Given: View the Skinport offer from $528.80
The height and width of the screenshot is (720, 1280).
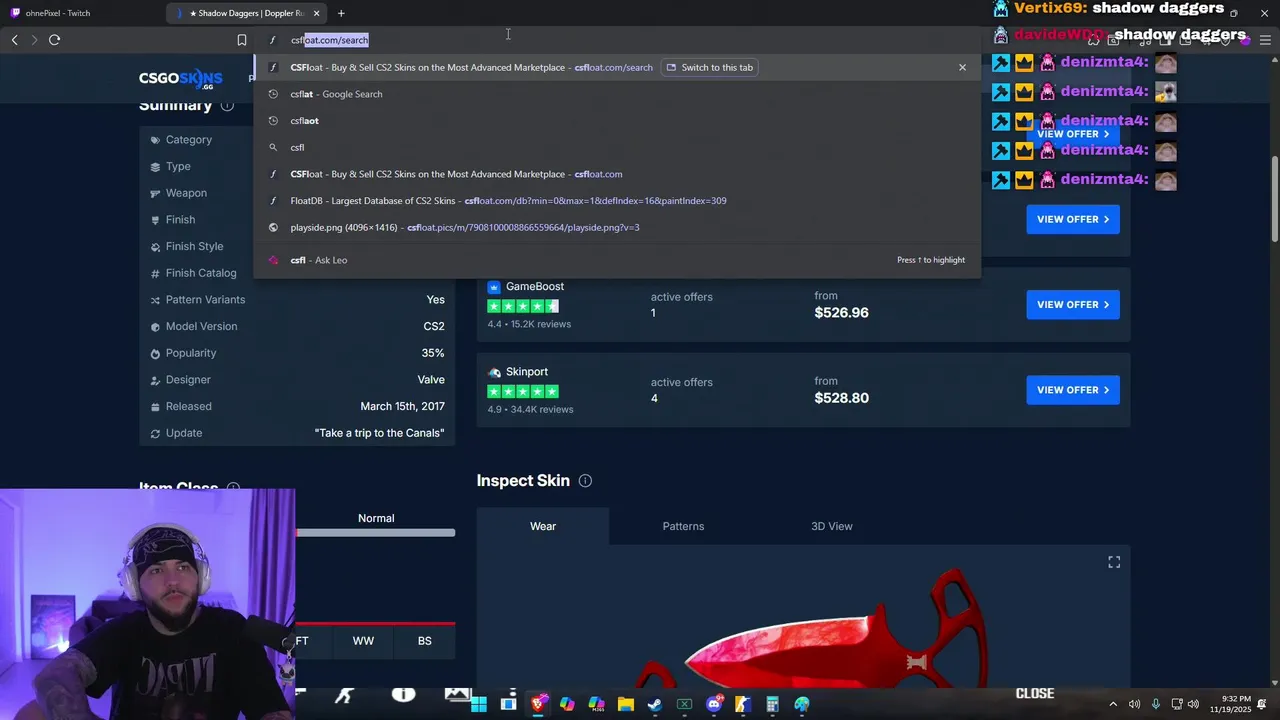Looking at the screenshot, I should coord(1073,390).
